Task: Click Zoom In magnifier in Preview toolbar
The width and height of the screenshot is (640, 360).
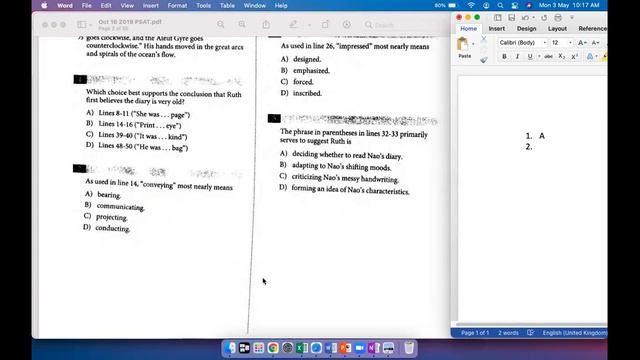Action: click(x=242, y=24)
